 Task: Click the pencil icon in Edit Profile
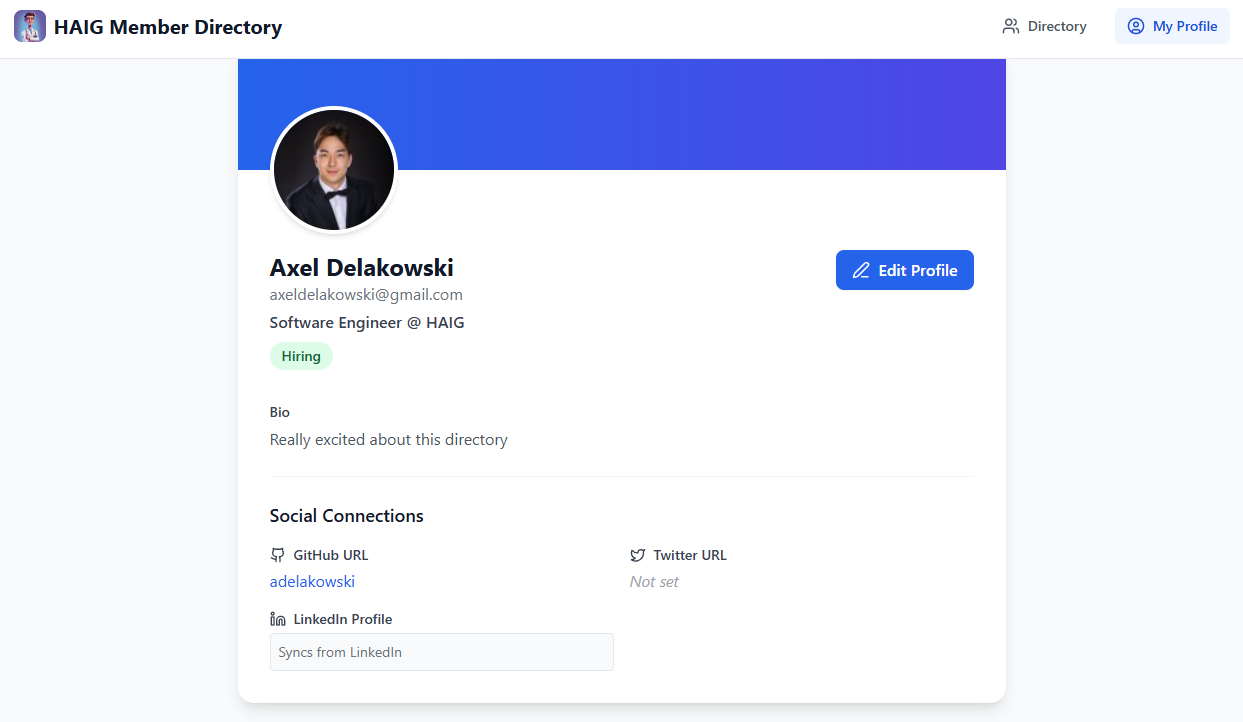(861, 270)
